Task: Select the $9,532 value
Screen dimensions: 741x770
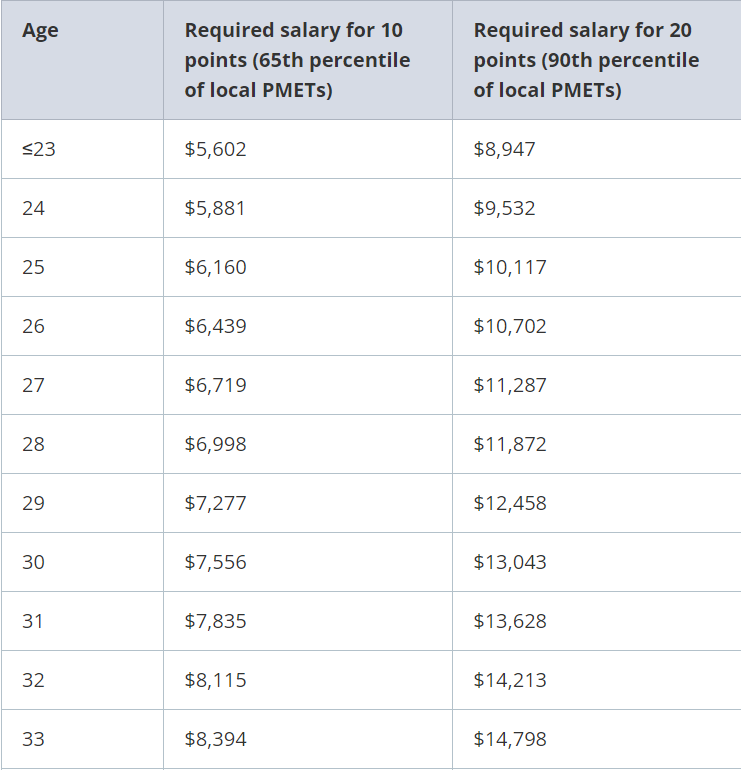Action: point(504,208)
